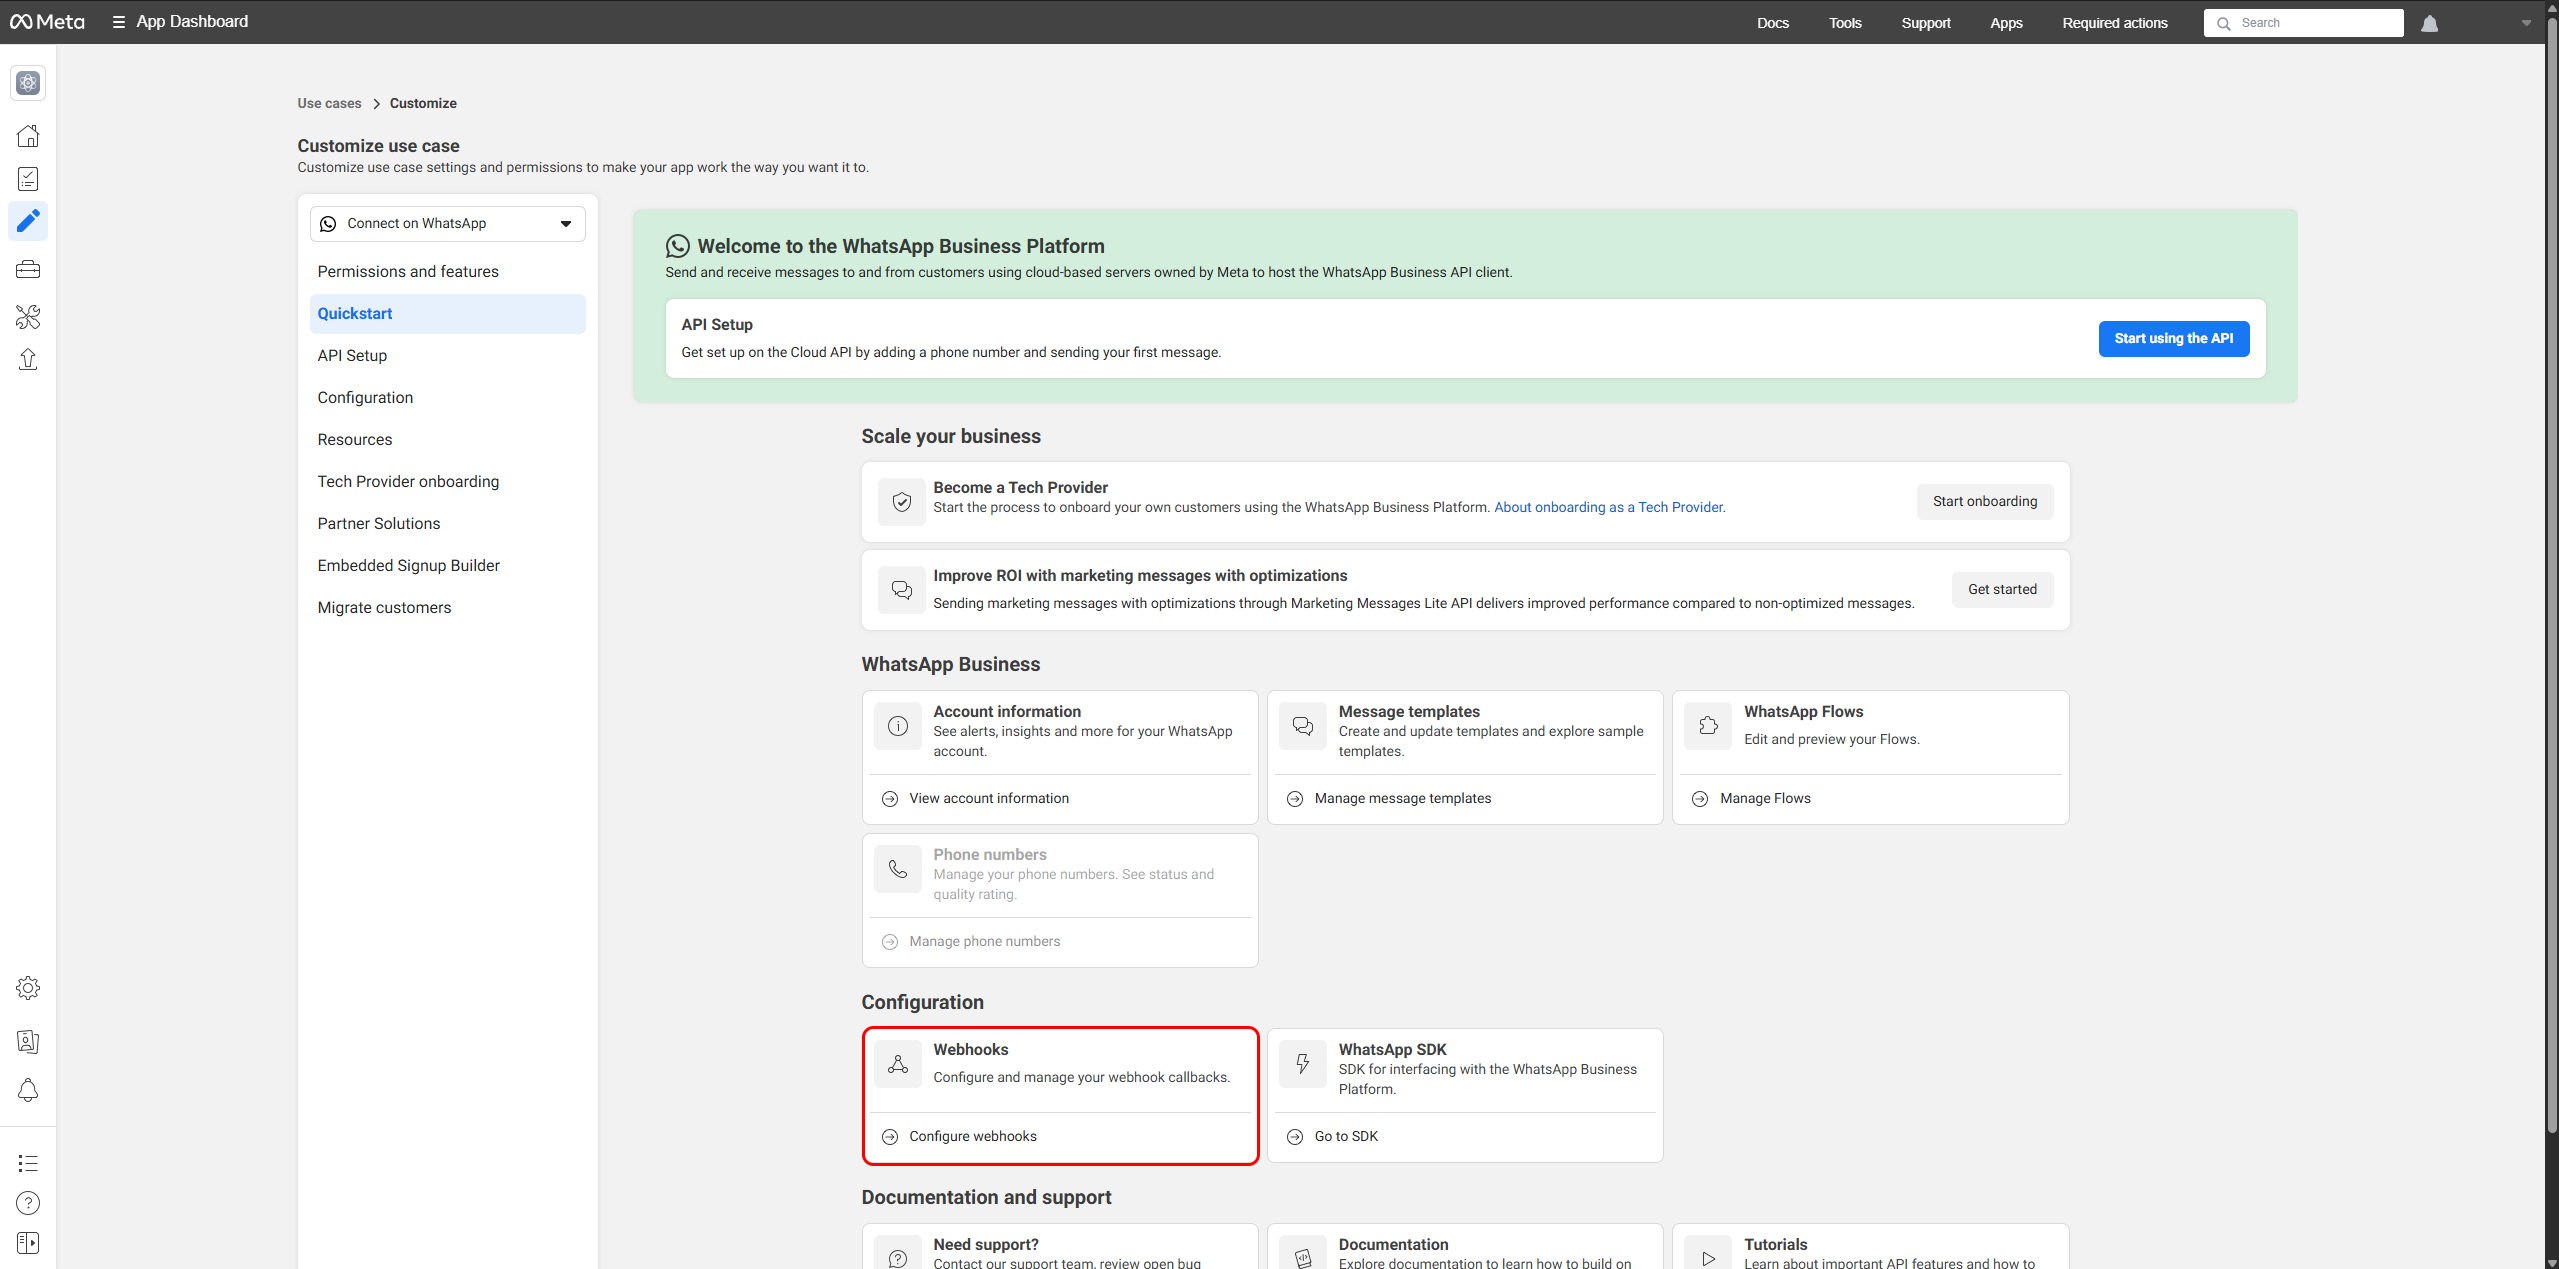Click the WhatsApp Flows puzzle icon

[x=1708, y=726]
